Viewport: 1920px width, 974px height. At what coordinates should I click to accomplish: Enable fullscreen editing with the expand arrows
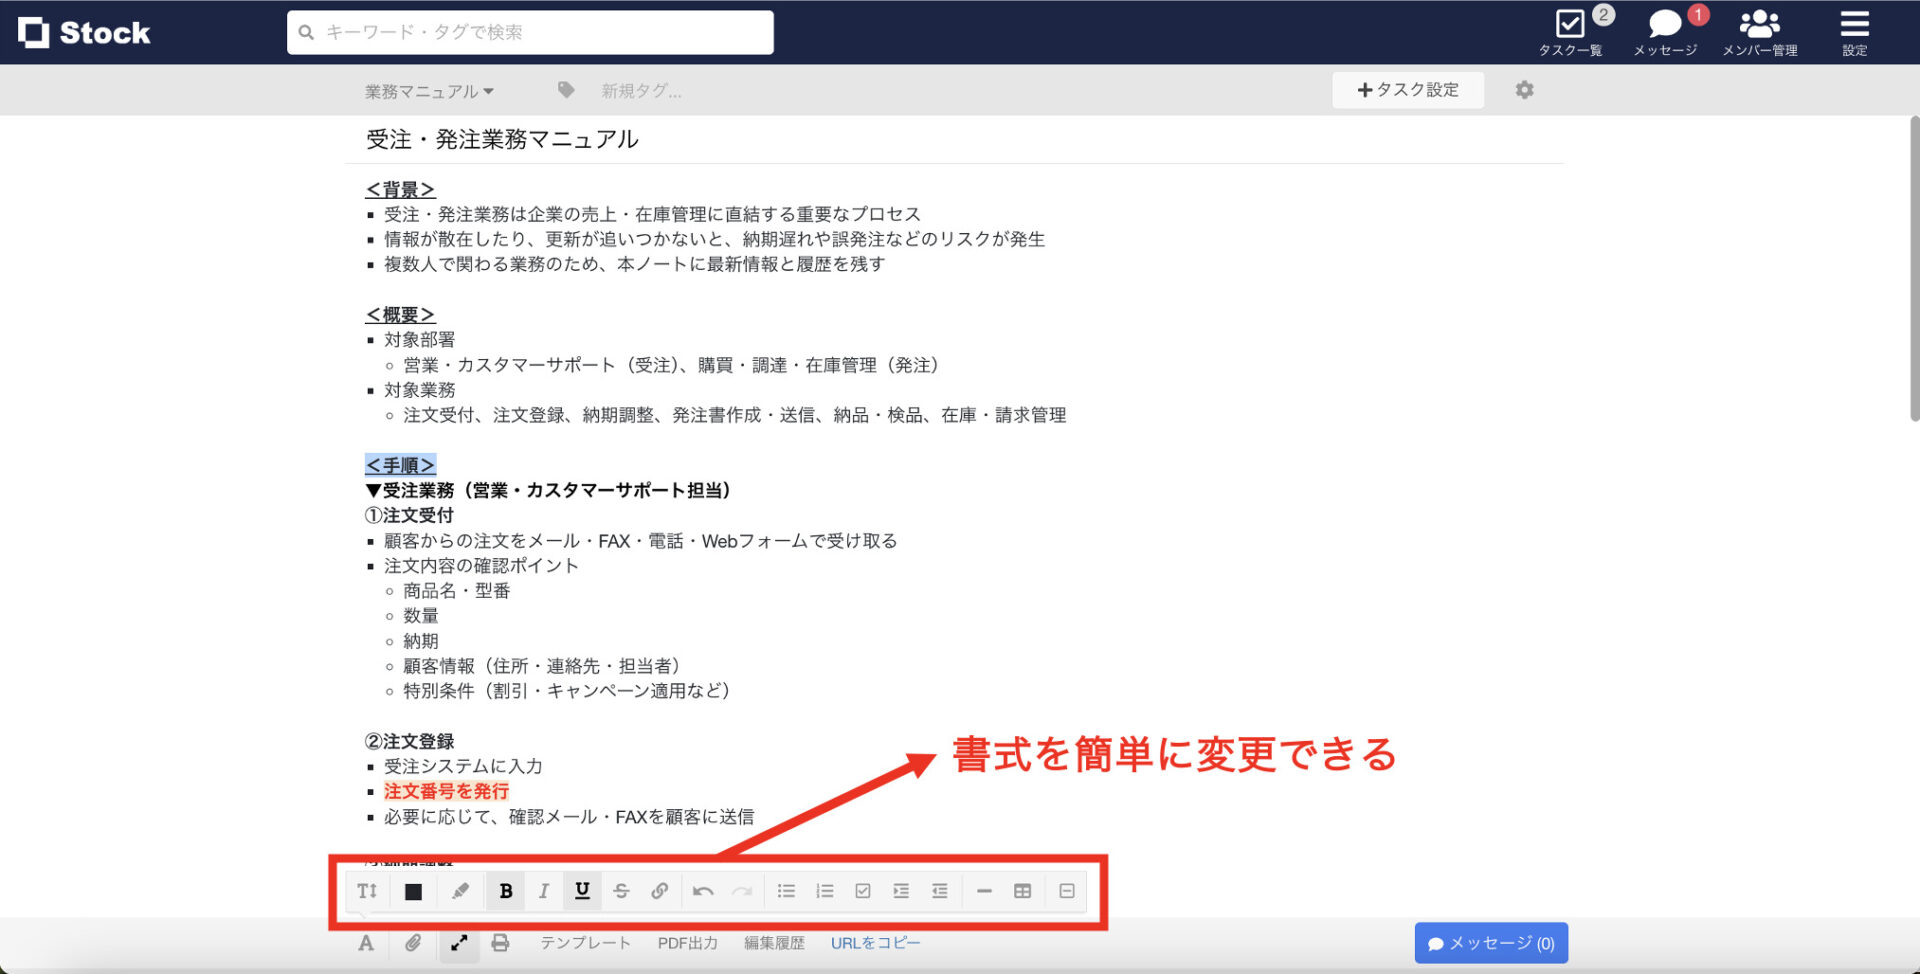point(459,941)
